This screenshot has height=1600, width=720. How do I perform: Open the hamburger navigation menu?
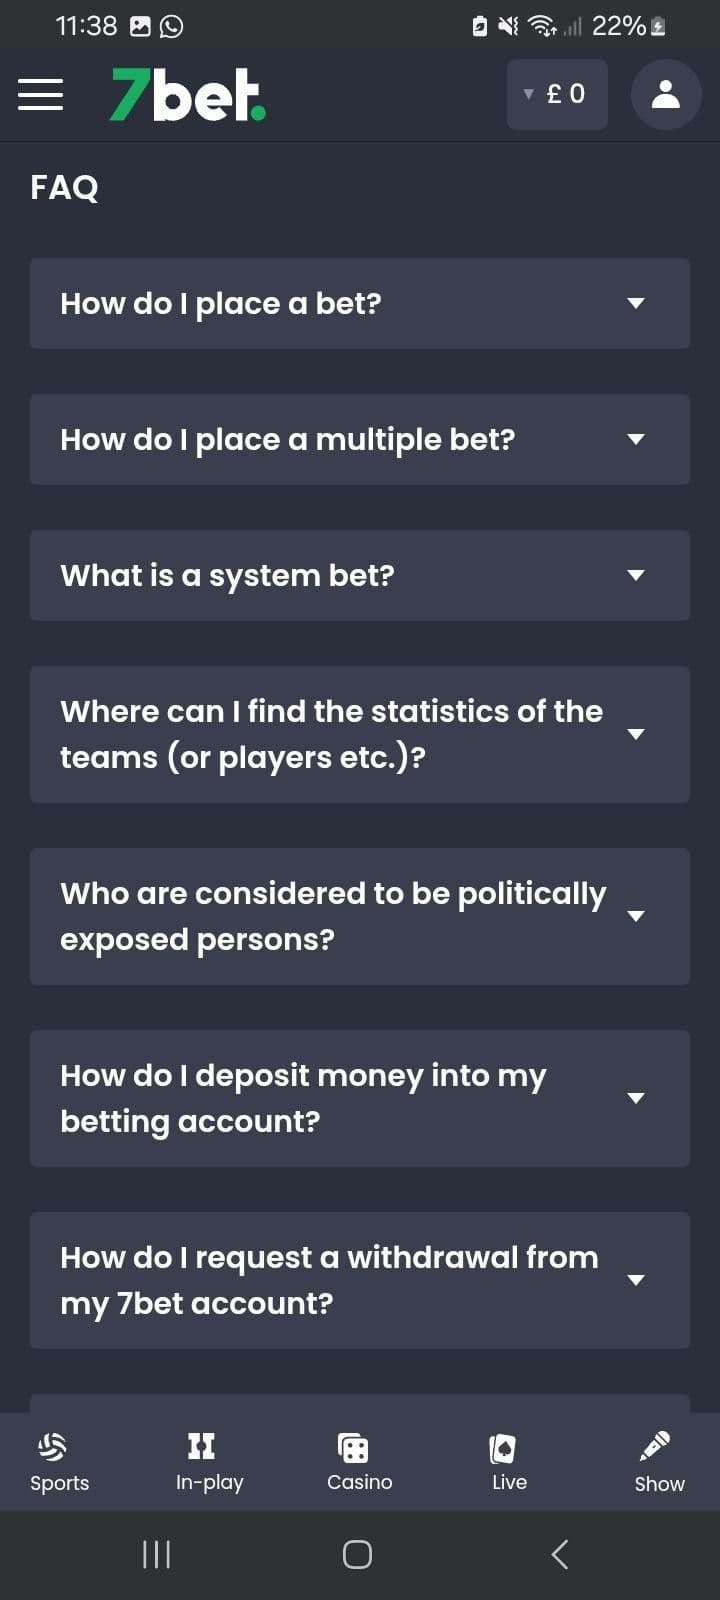point(40,94)
